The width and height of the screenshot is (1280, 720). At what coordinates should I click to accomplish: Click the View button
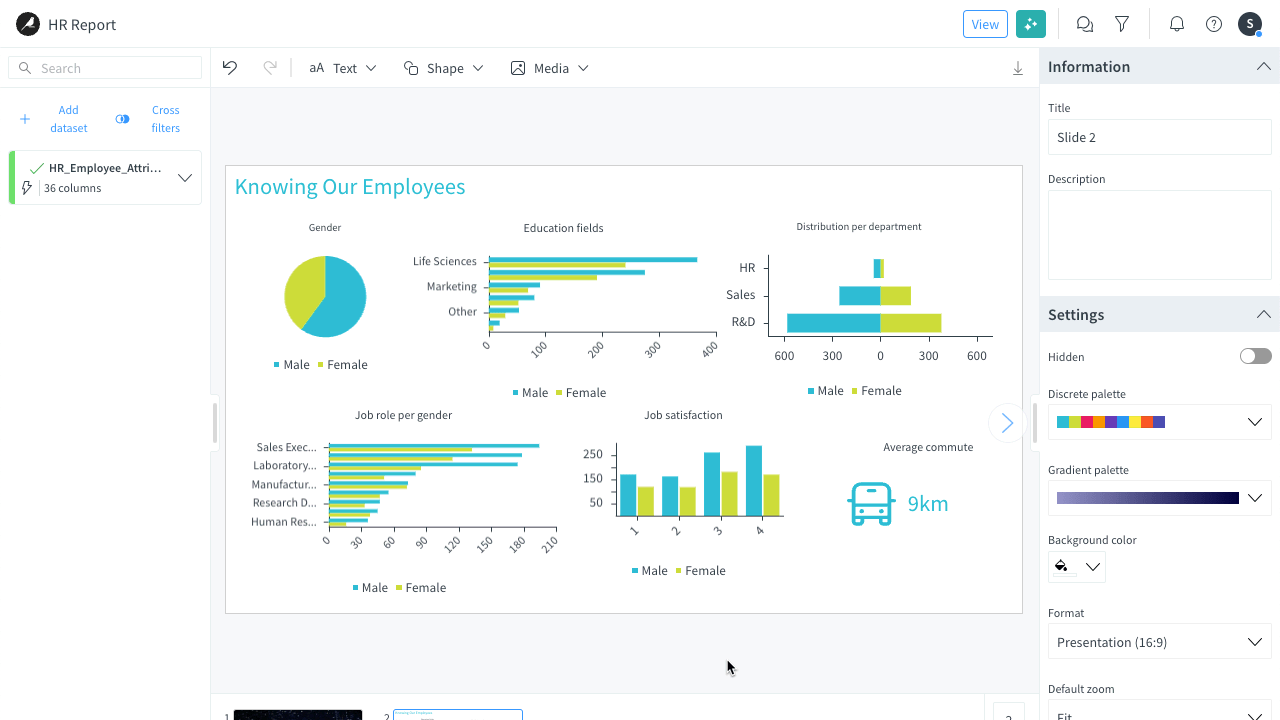click(985, 24)
